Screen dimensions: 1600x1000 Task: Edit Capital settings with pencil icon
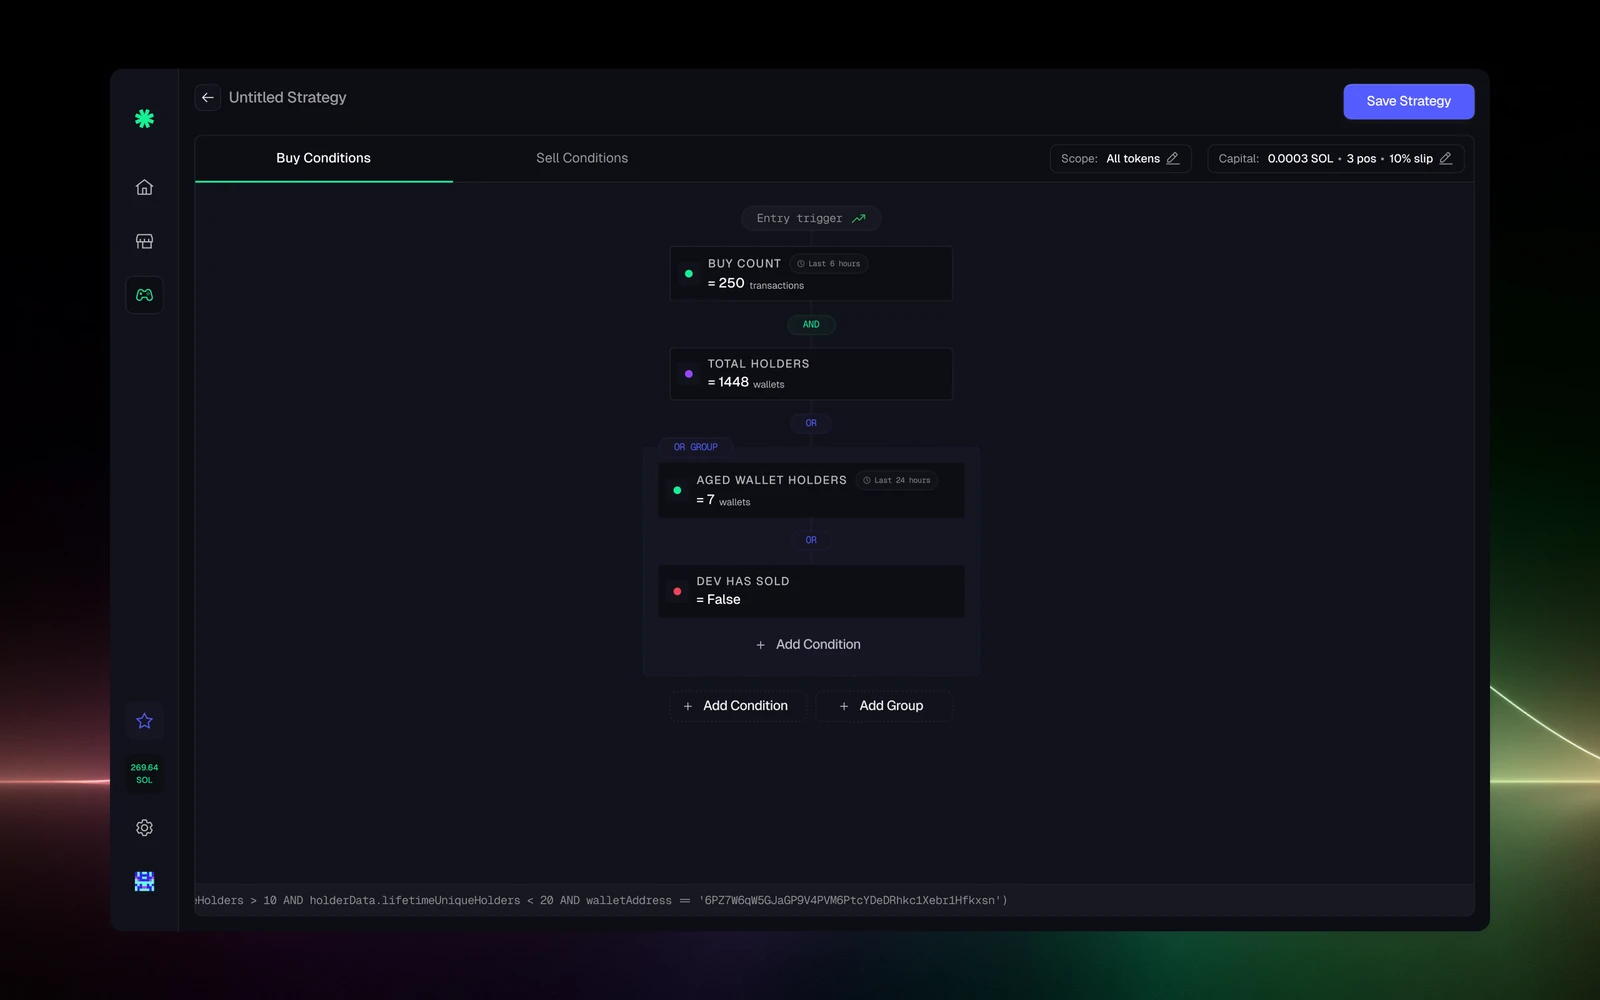tap(1446, 158)
